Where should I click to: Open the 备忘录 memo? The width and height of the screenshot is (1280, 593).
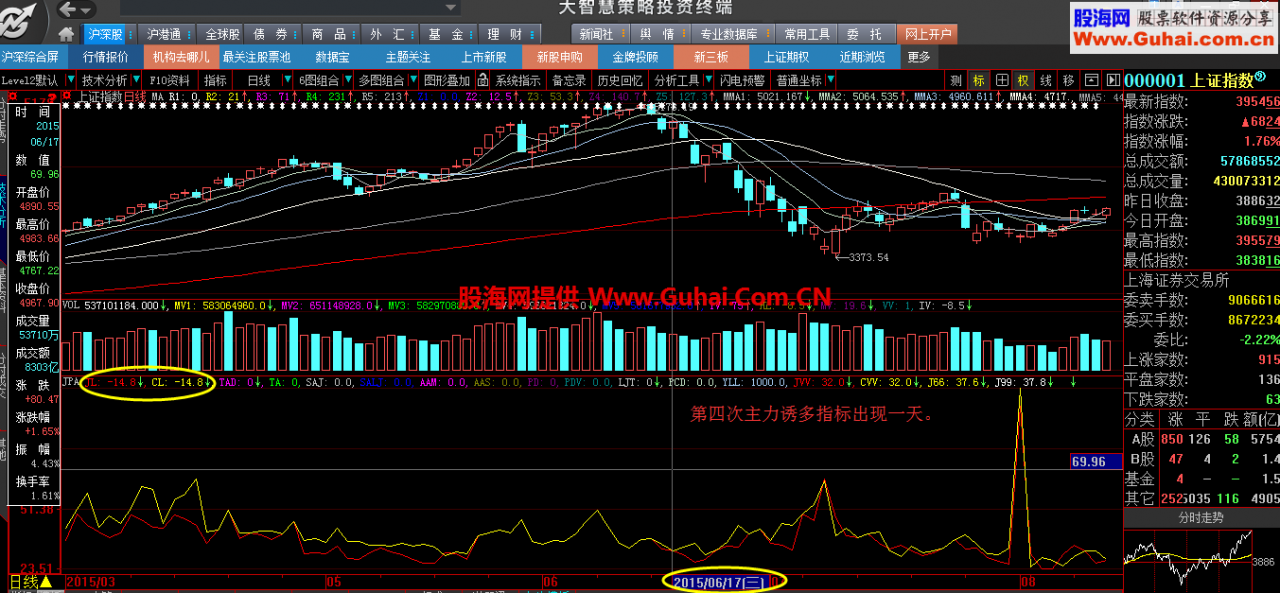pyautogui.click(x=569, y=80)
